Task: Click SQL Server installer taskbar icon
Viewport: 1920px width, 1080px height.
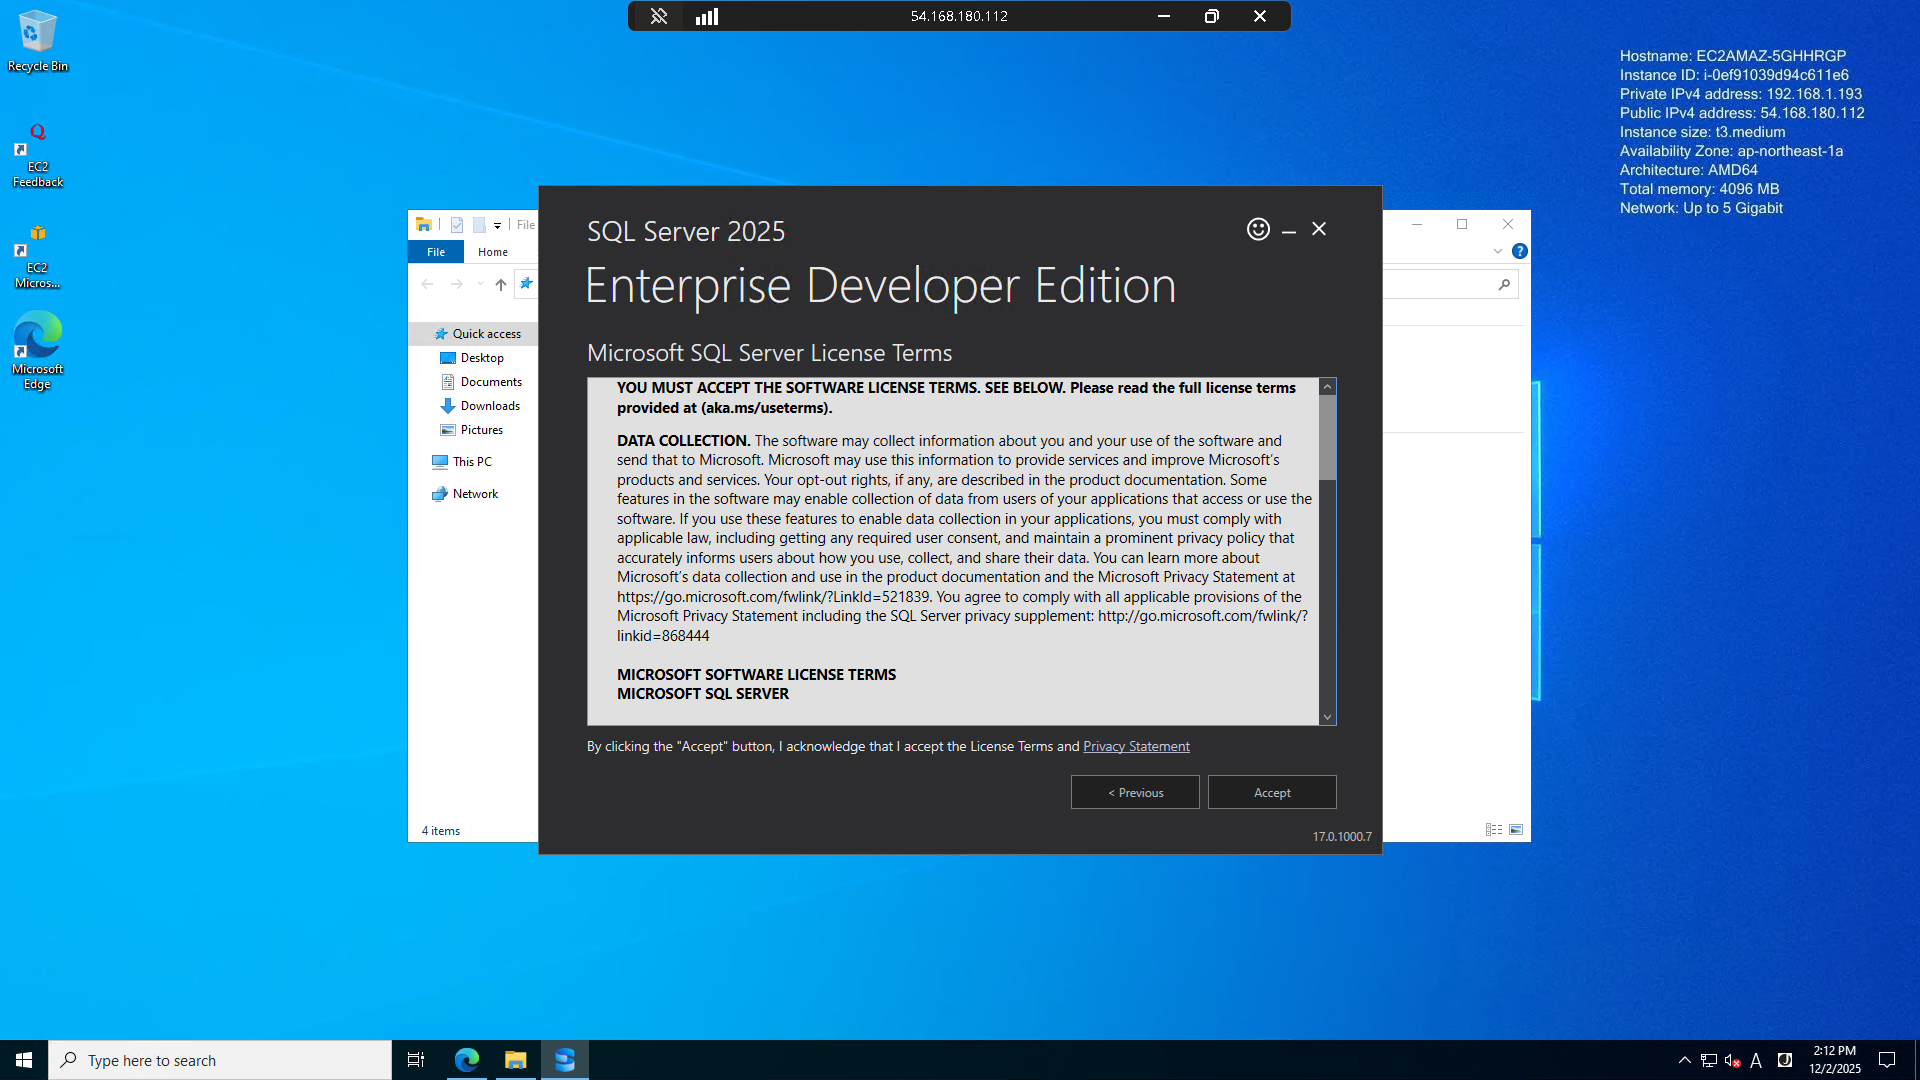Action: coord(565,1060)
